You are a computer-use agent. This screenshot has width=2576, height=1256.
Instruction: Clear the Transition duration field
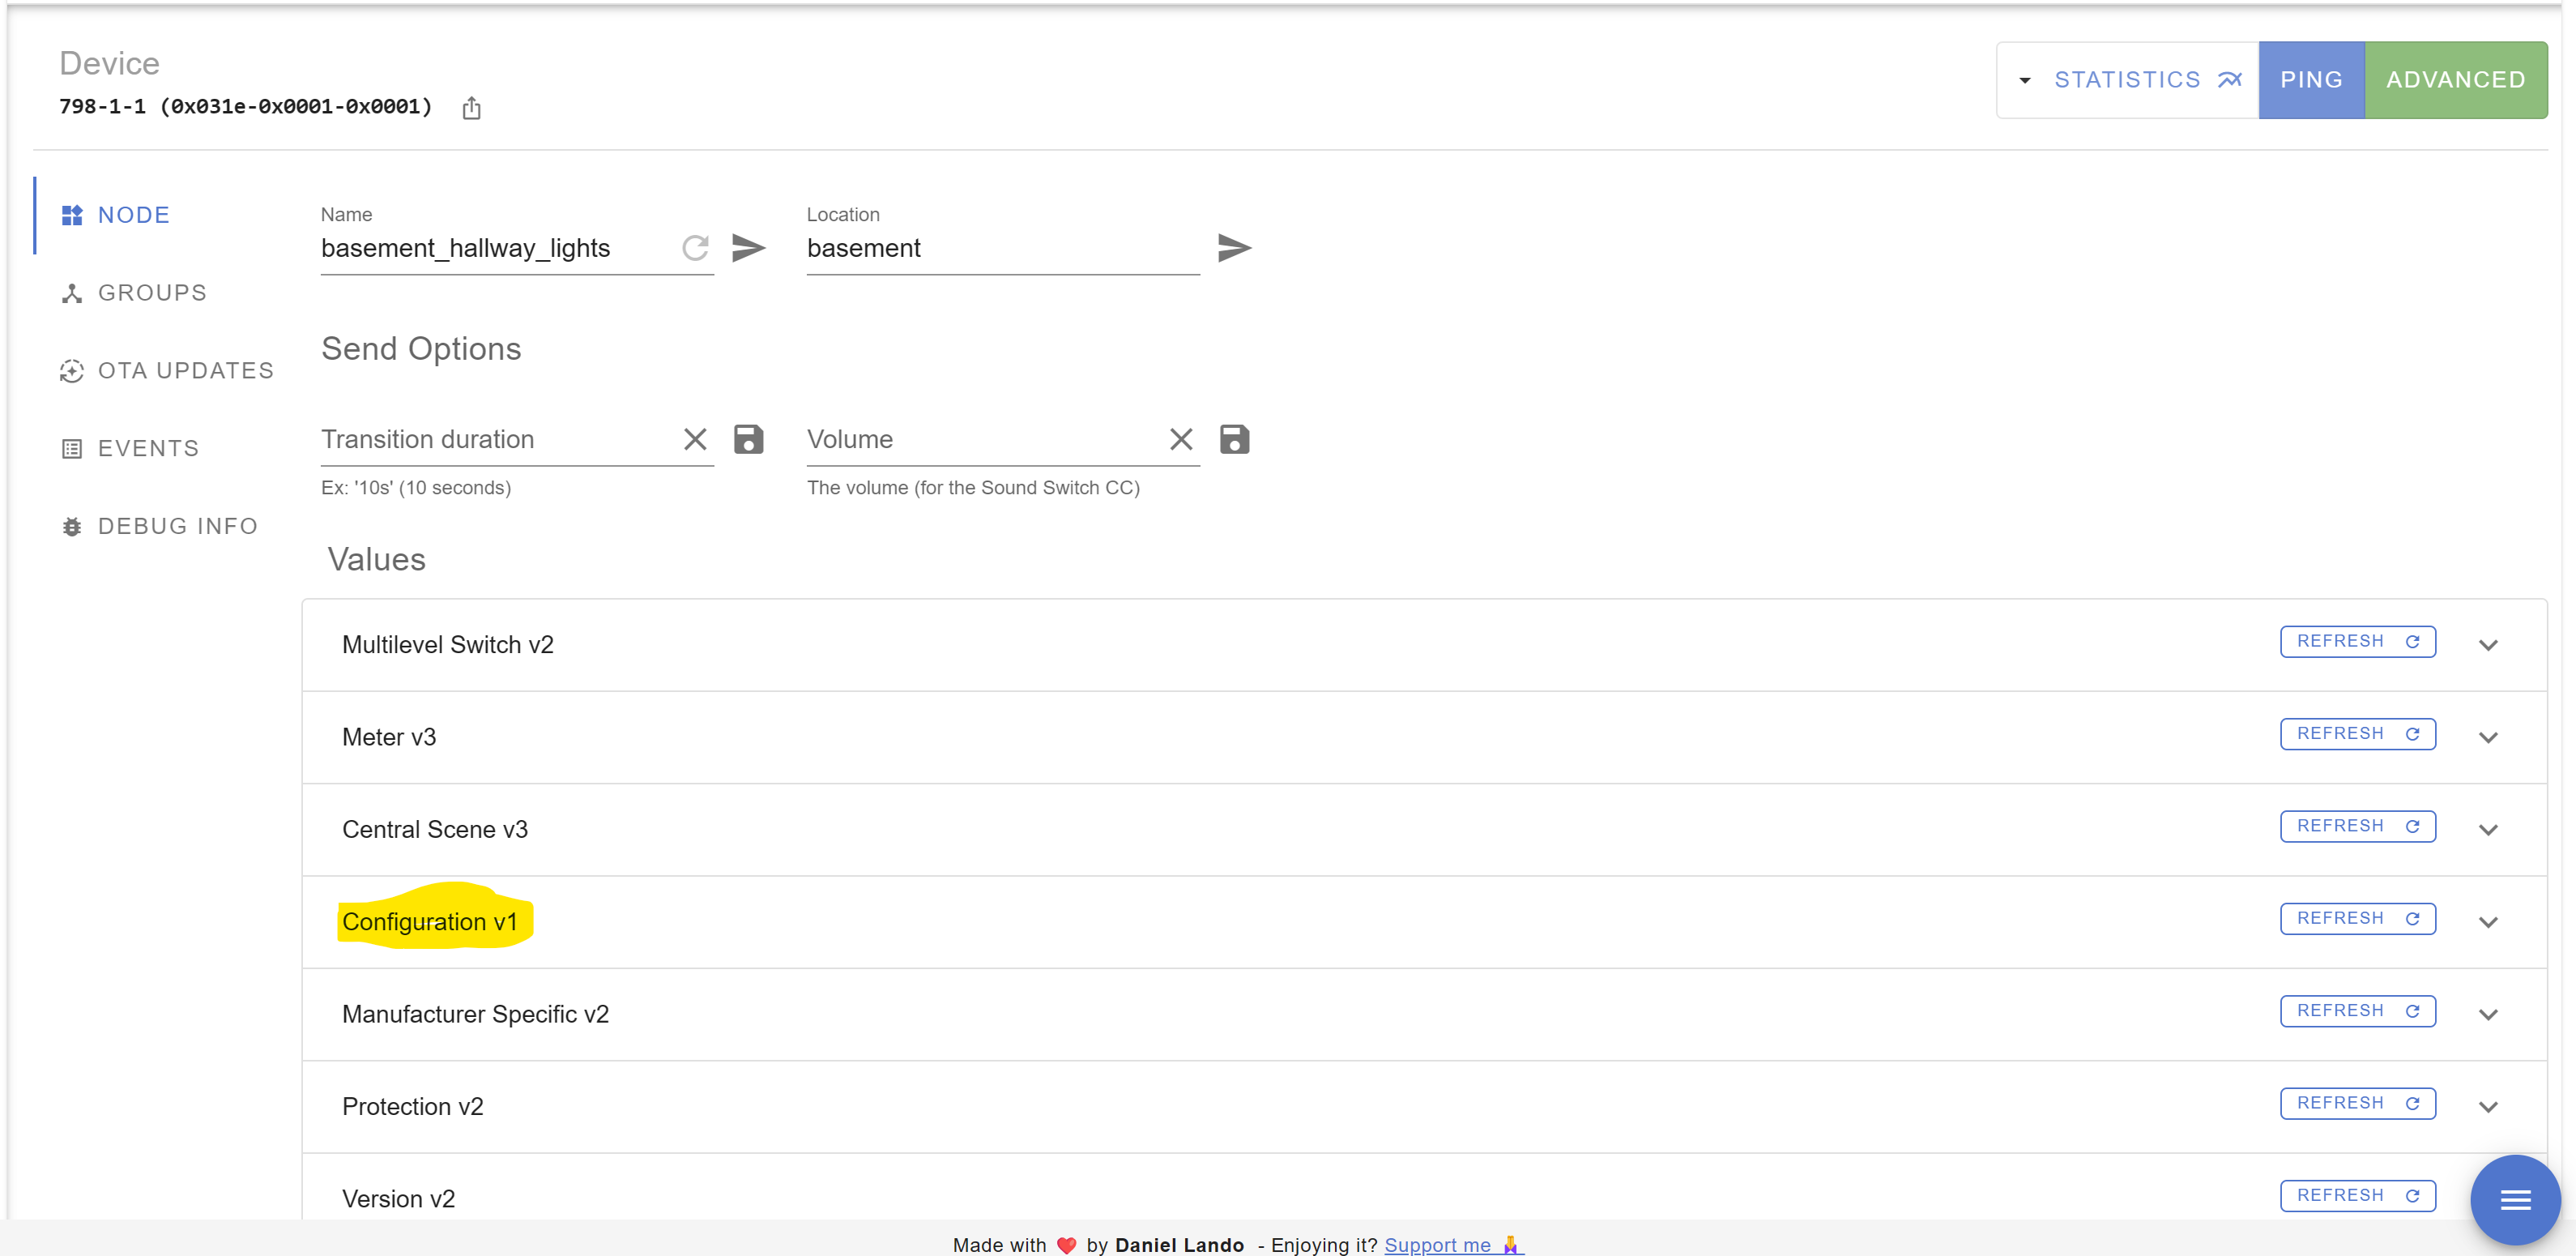point(695,440)
